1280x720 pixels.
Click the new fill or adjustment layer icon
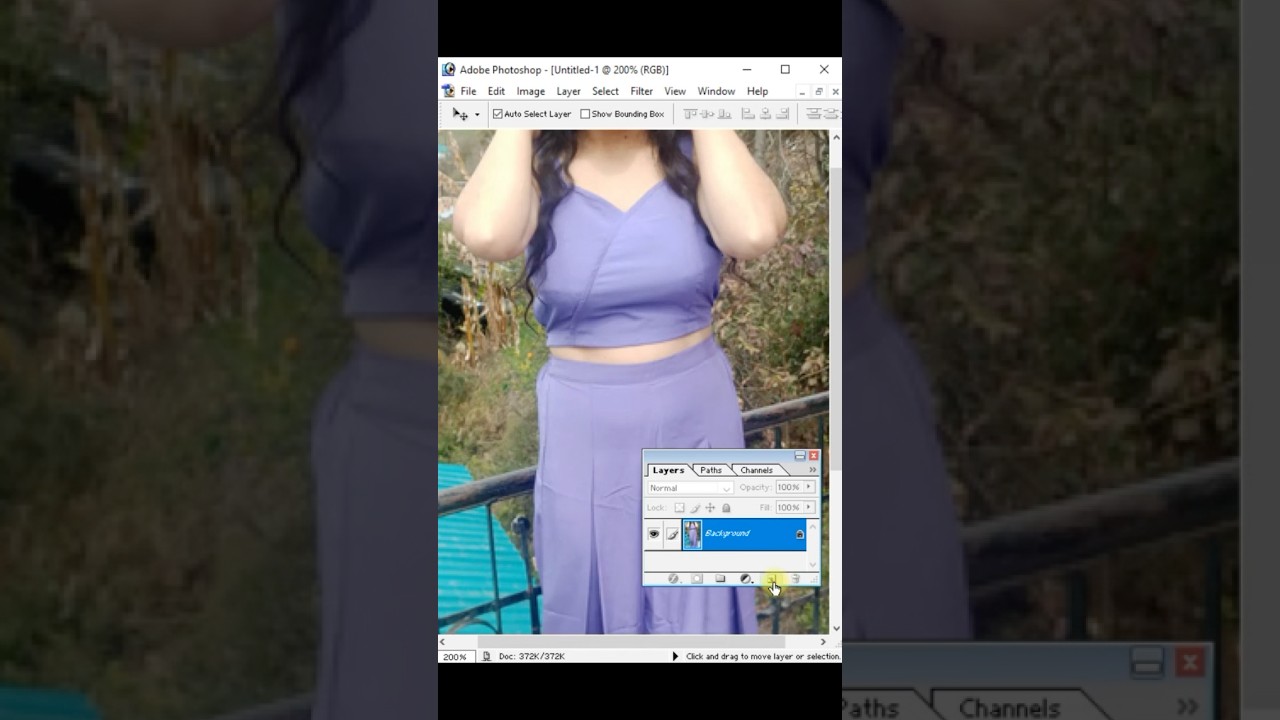point(746,579)
